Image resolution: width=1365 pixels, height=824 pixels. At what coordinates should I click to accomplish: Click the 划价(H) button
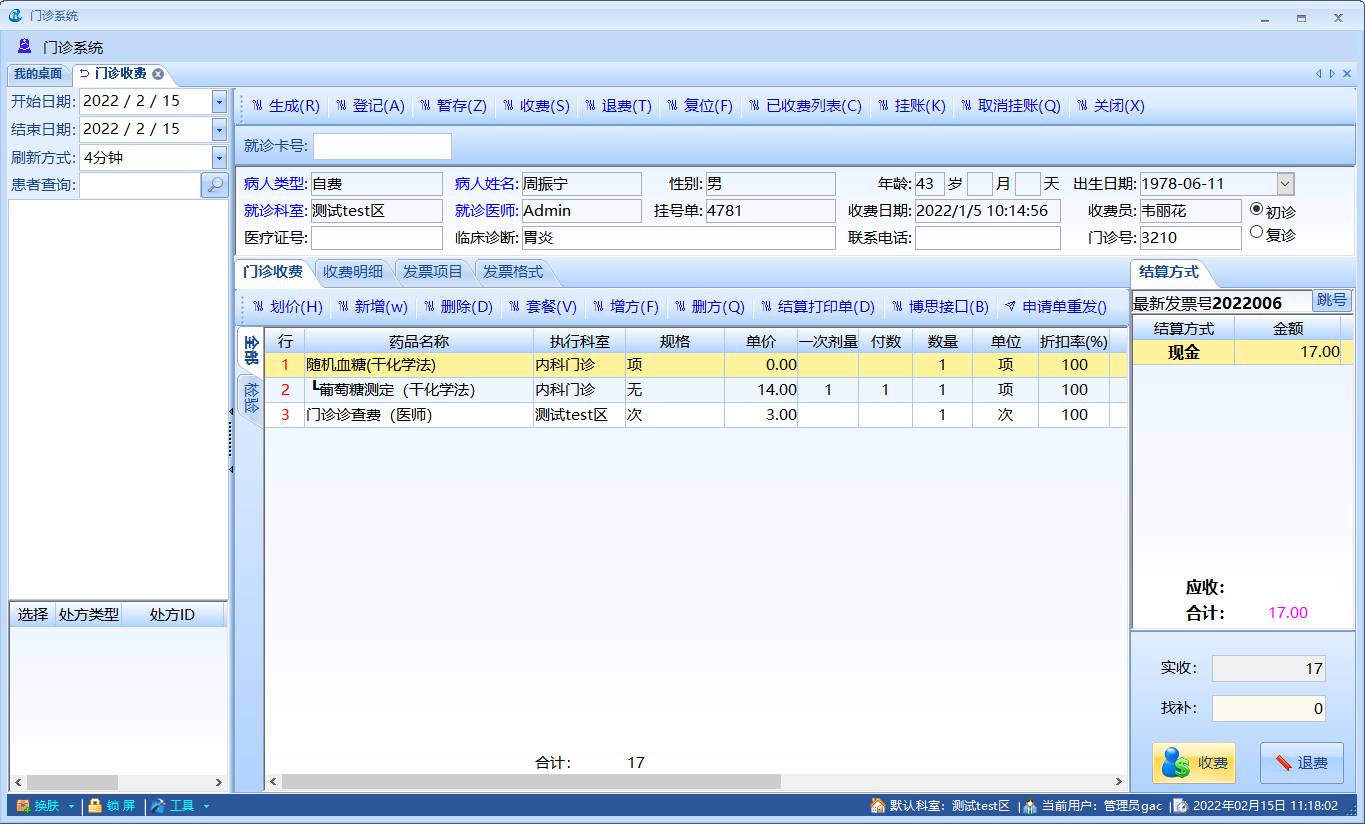287,307
